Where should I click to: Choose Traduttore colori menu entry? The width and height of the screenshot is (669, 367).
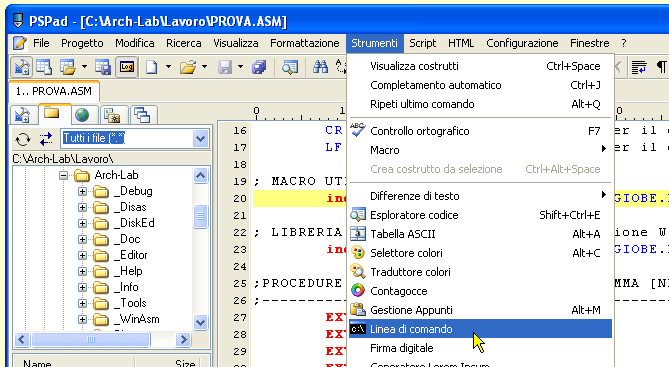(480, 272)
